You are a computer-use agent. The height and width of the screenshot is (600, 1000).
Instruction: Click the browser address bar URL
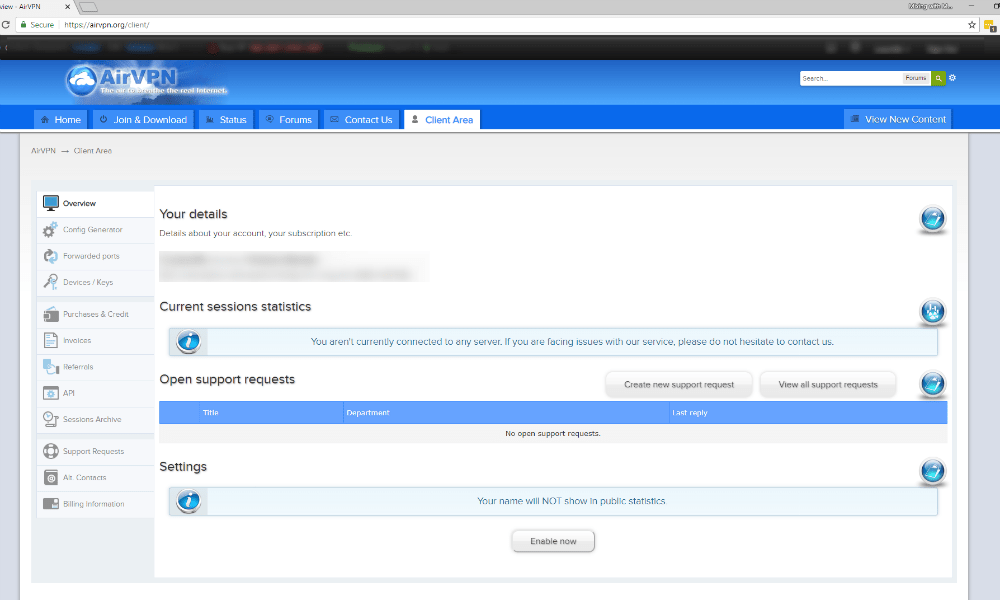(107, 25)
